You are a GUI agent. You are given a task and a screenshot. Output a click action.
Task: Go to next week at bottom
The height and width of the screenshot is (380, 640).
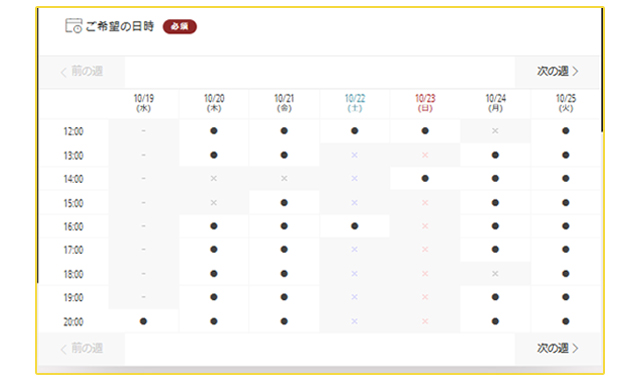point(557,348)
